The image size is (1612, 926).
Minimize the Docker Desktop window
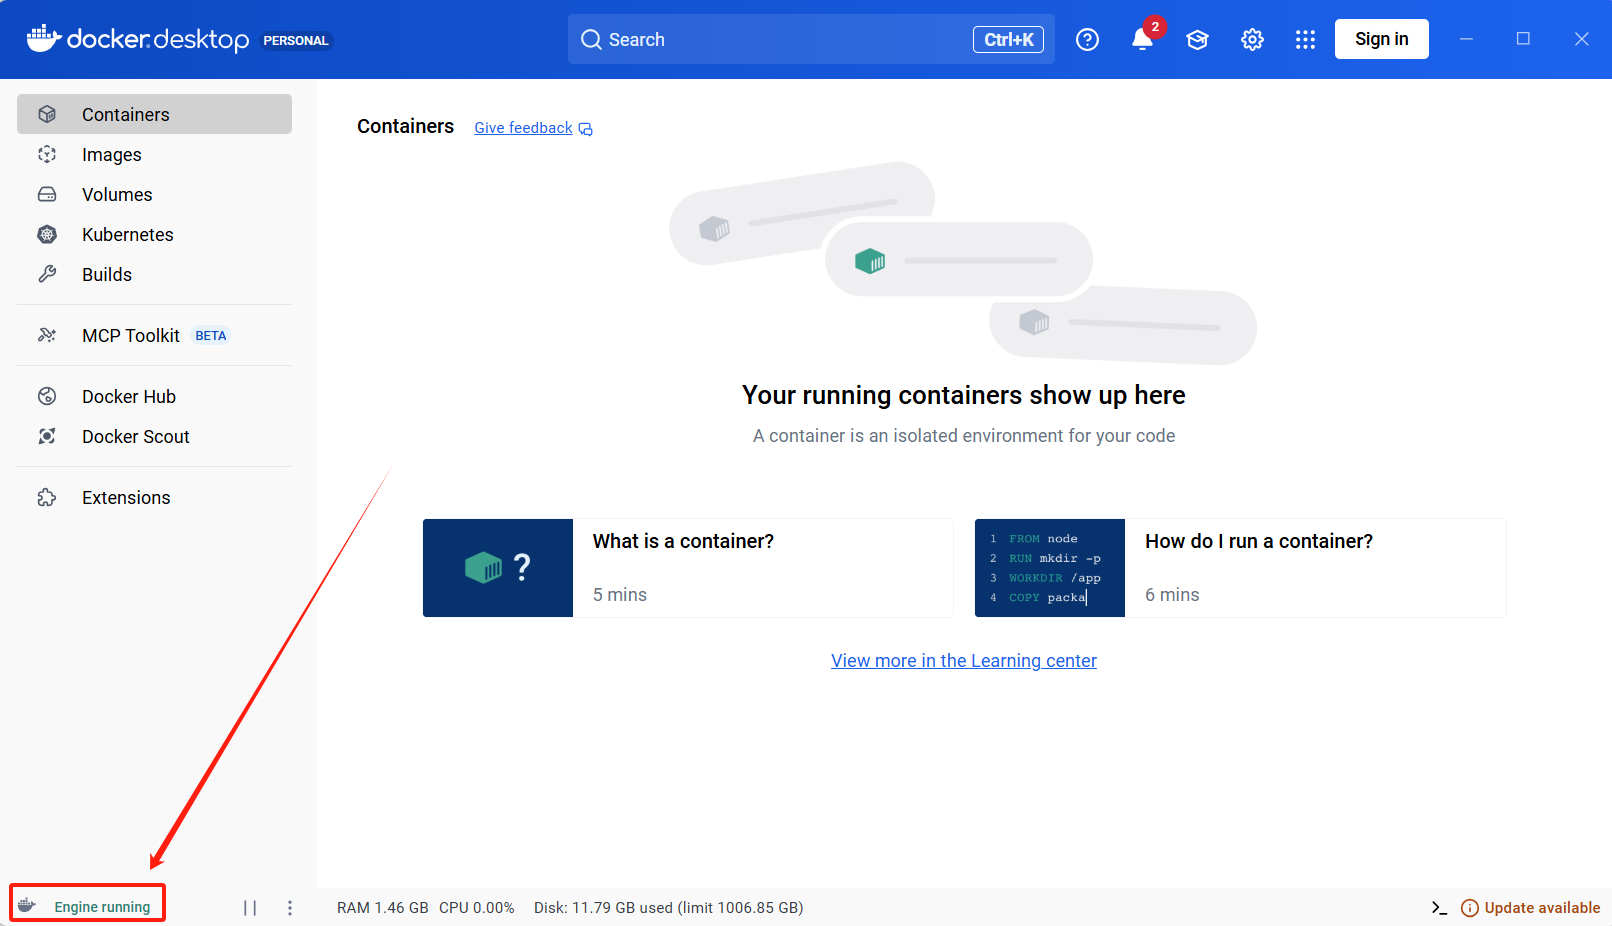pos(1466,39)
